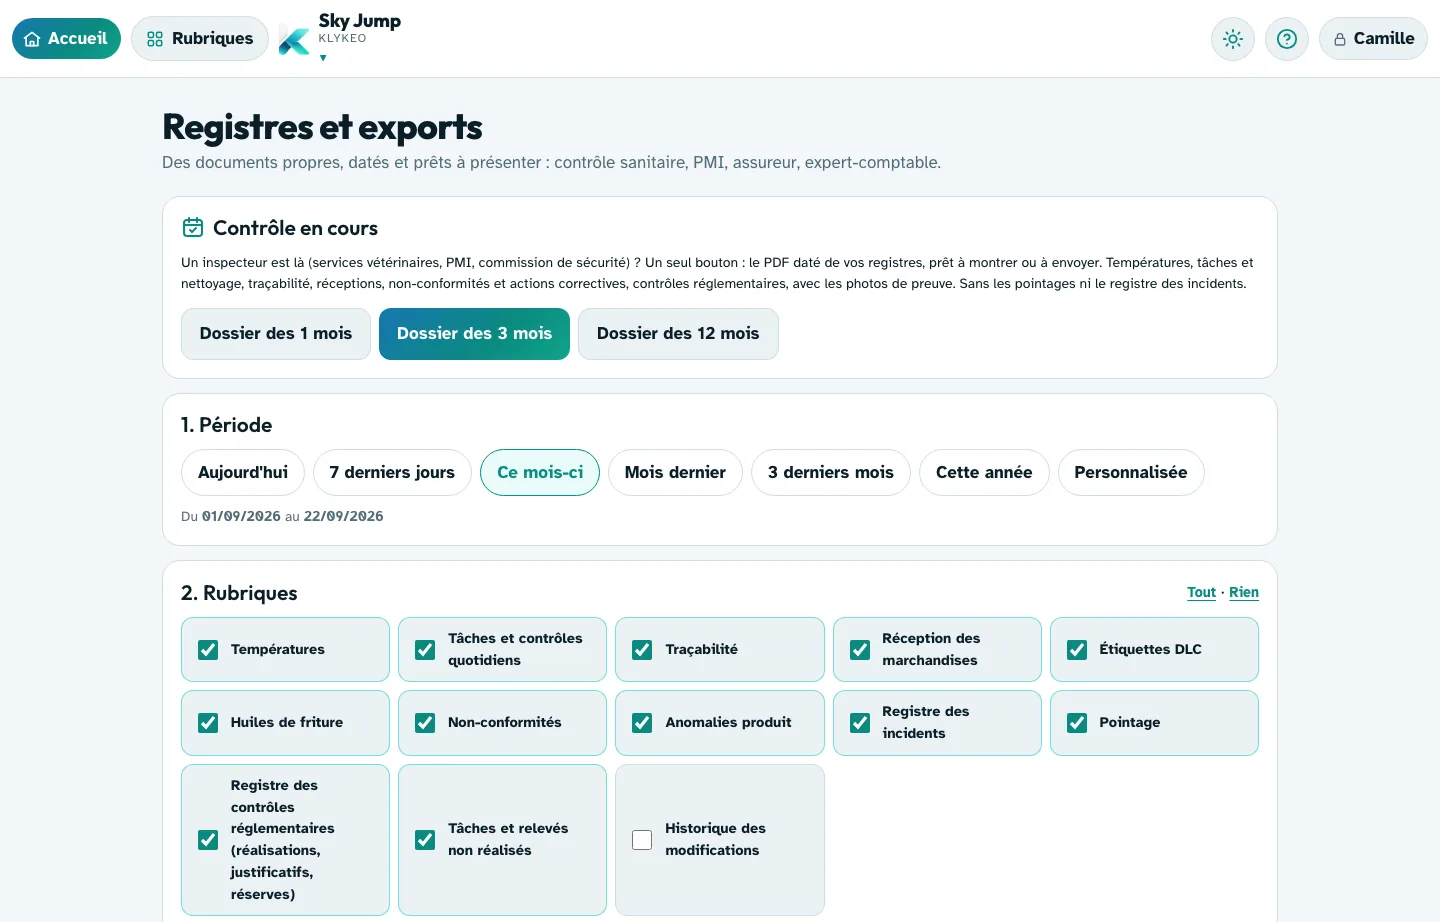Open the help question mark icon
This screenshot has width=1440, height=922.
[1287, 39]
